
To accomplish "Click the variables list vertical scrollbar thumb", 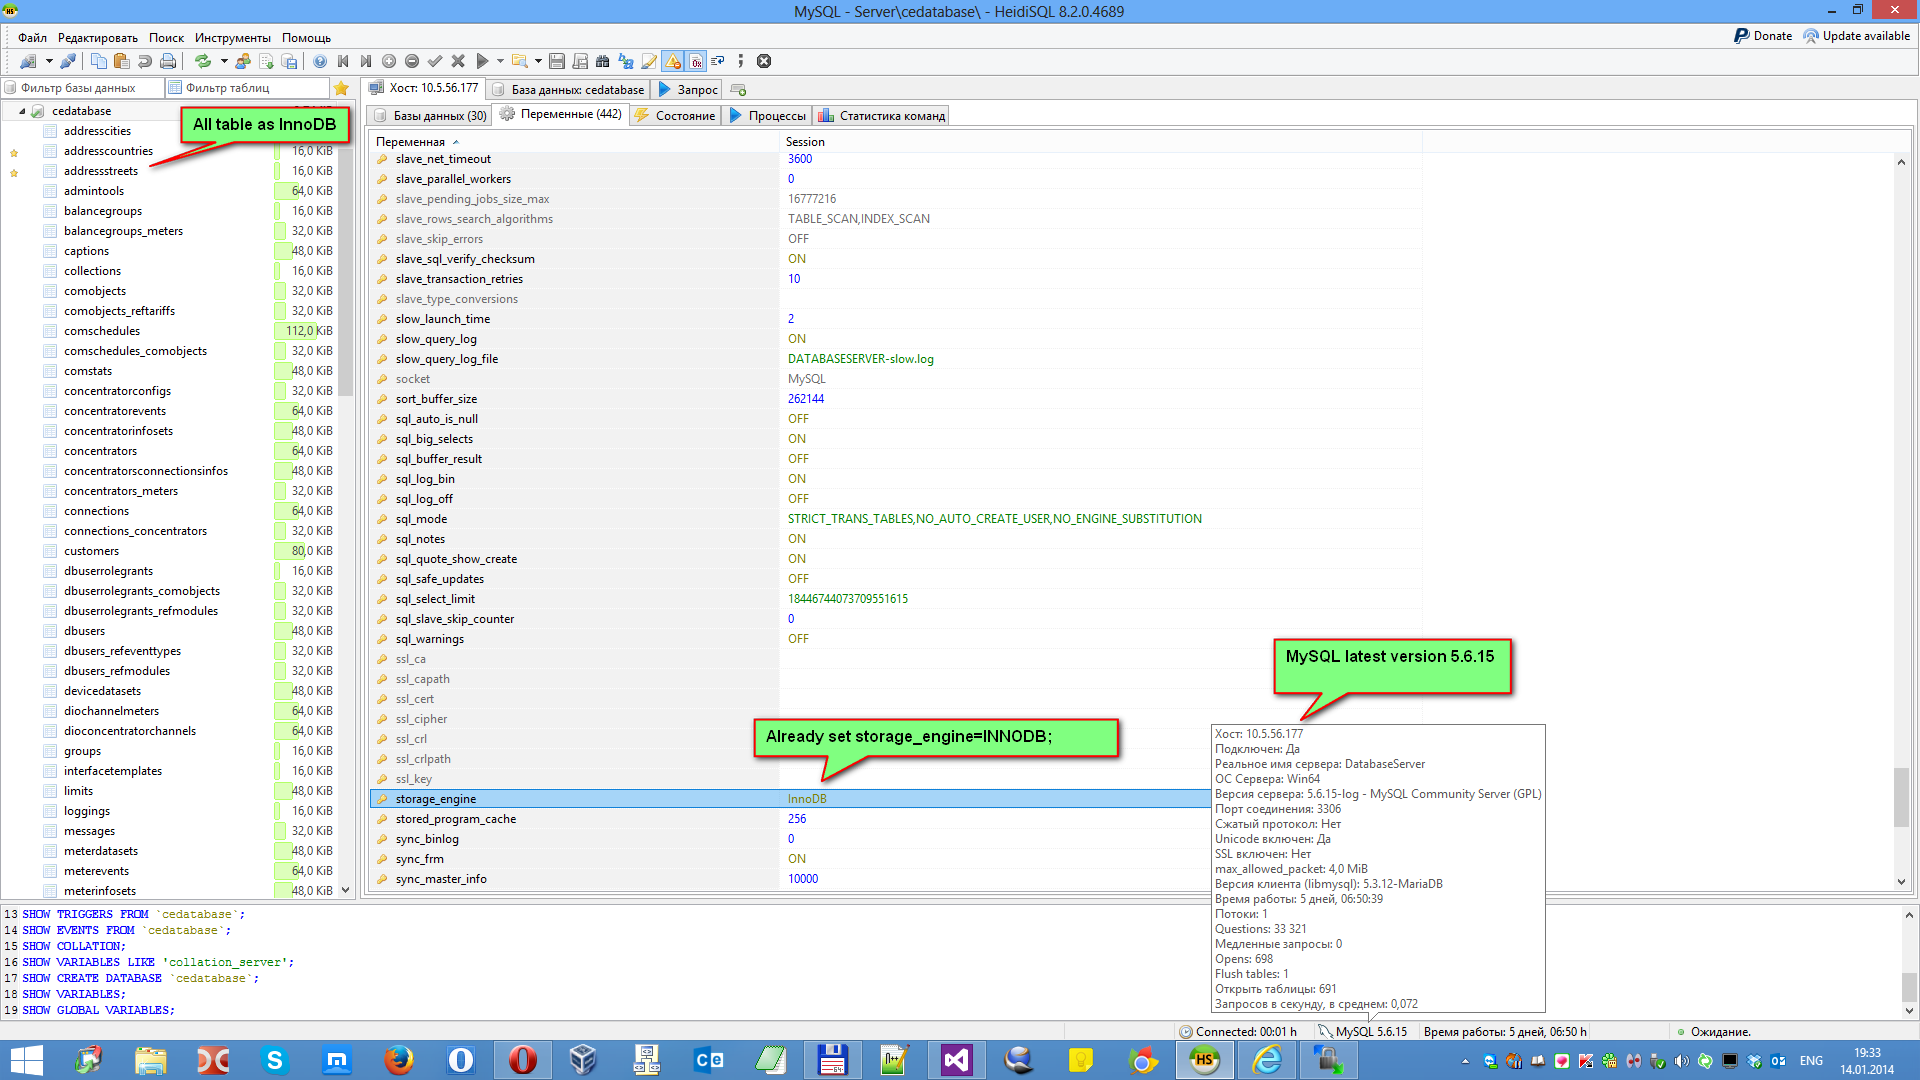I will point(1901,797).
